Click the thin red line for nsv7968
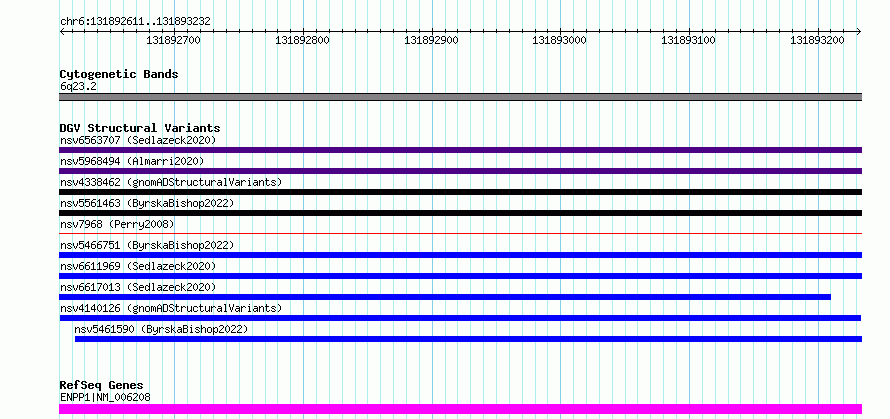The height and width of the screenshot is (419, 890). [460, 233]
